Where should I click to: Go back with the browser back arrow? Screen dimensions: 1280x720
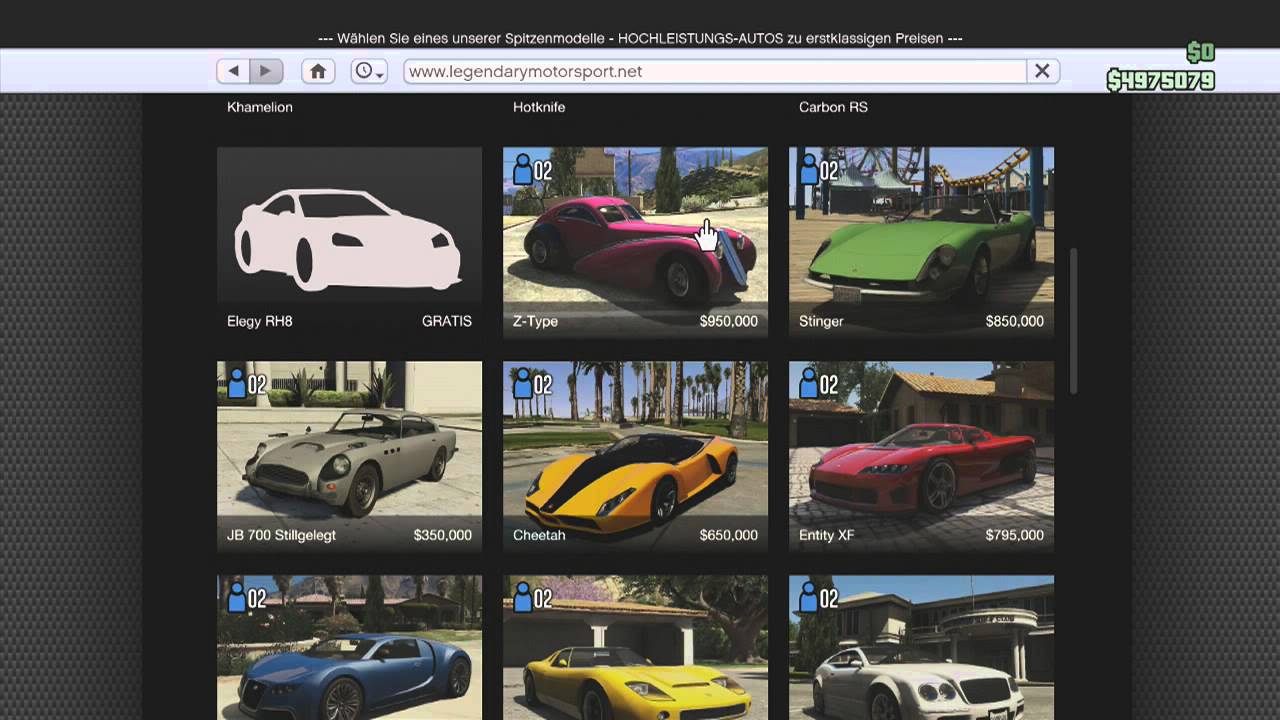(x=234, y=71)
